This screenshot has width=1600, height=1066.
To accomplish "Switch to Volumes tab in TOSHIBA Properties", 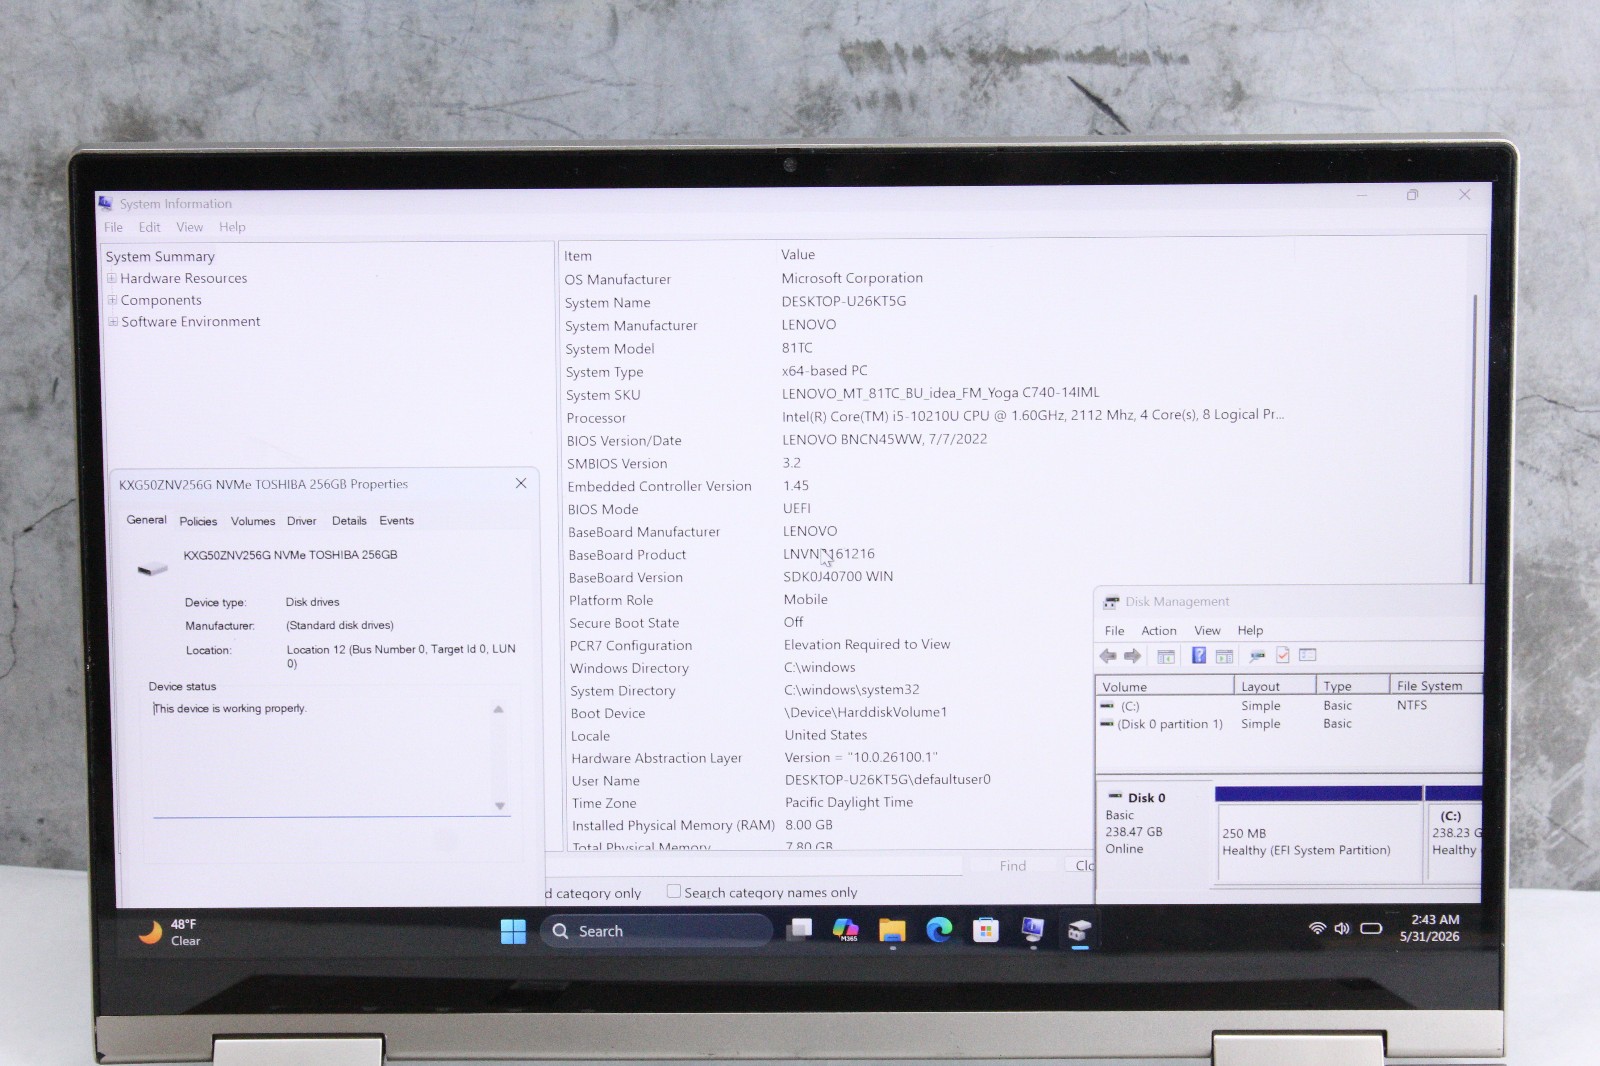I will click(x=253, y=521).
